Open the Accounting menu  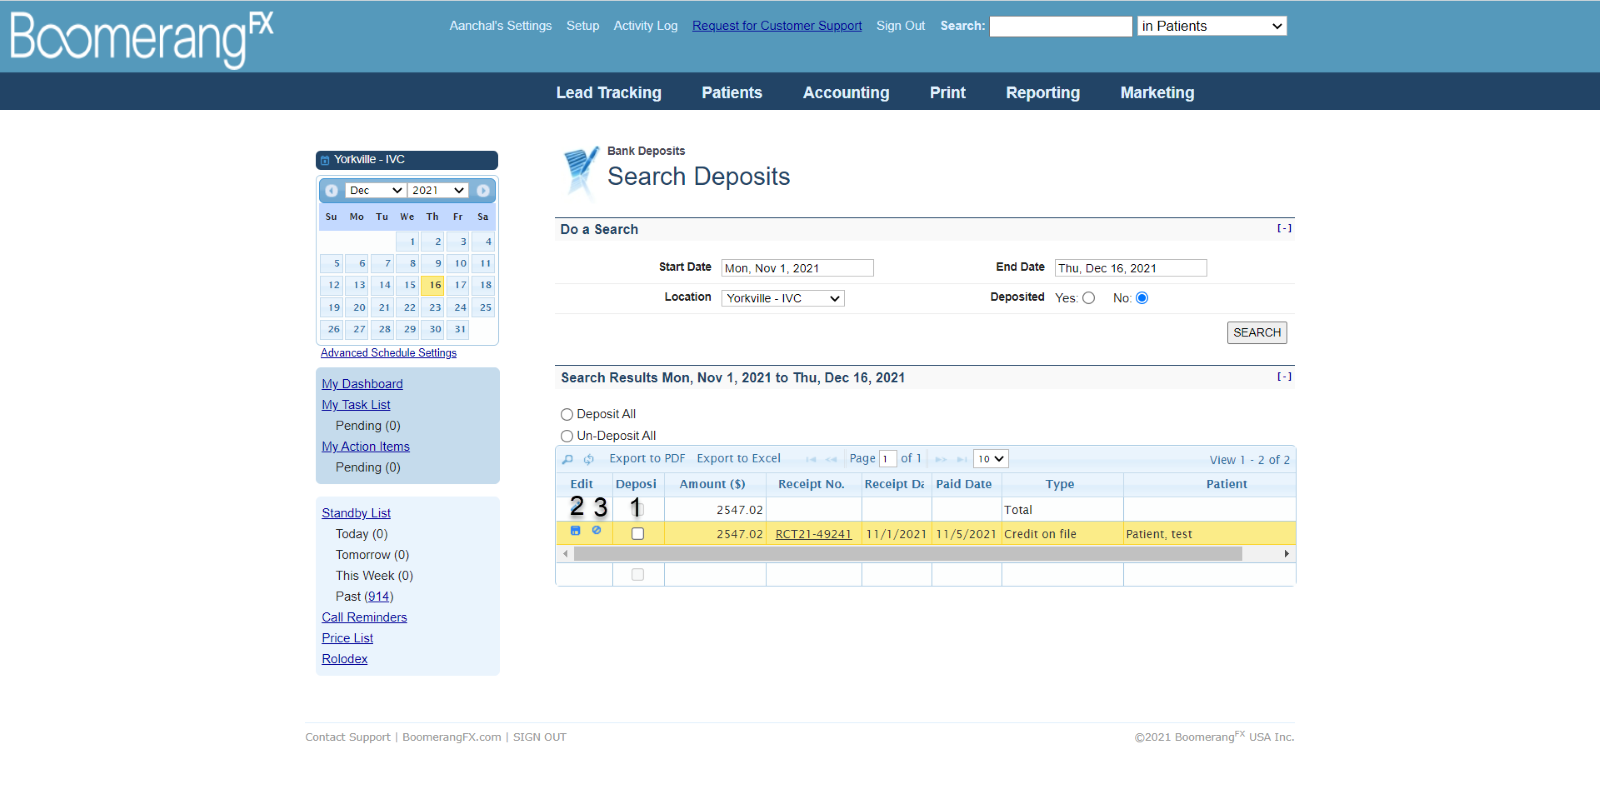pyautogui.click(x=846, y=92)
